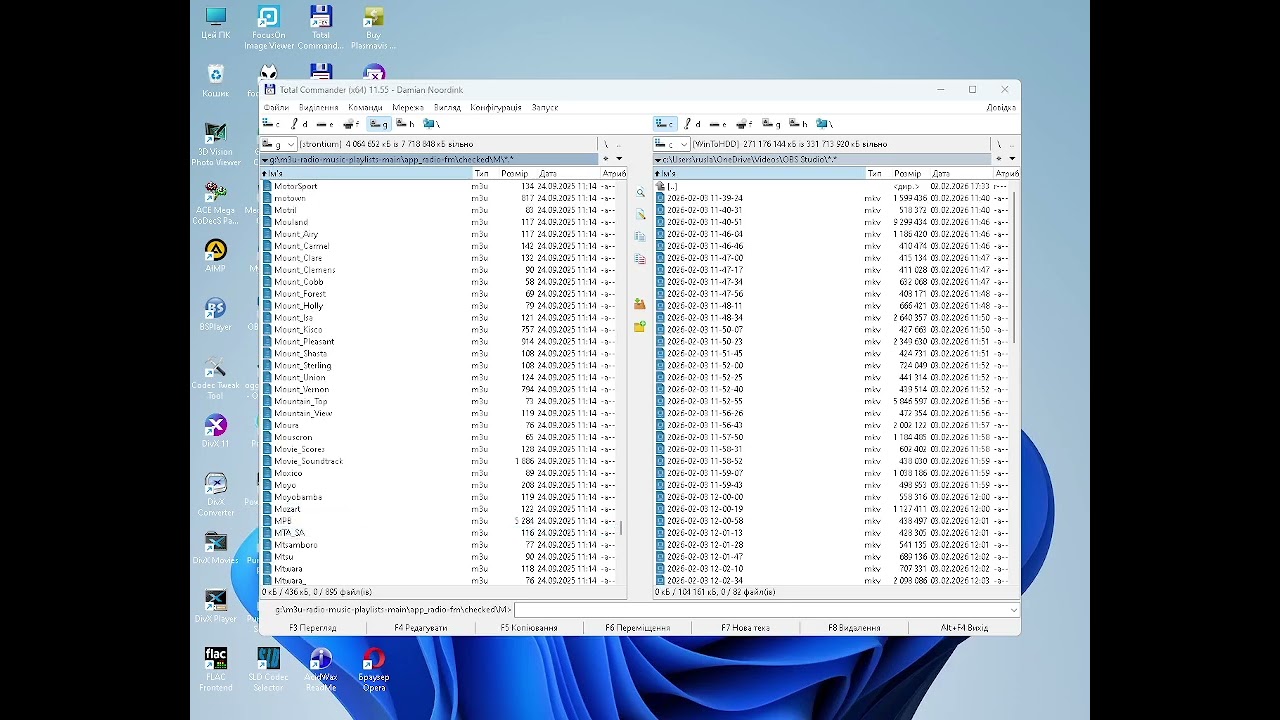This screenshot has height=720, width=1280.
Task: Select Mozart playlist in left panel
Action: 439,509
